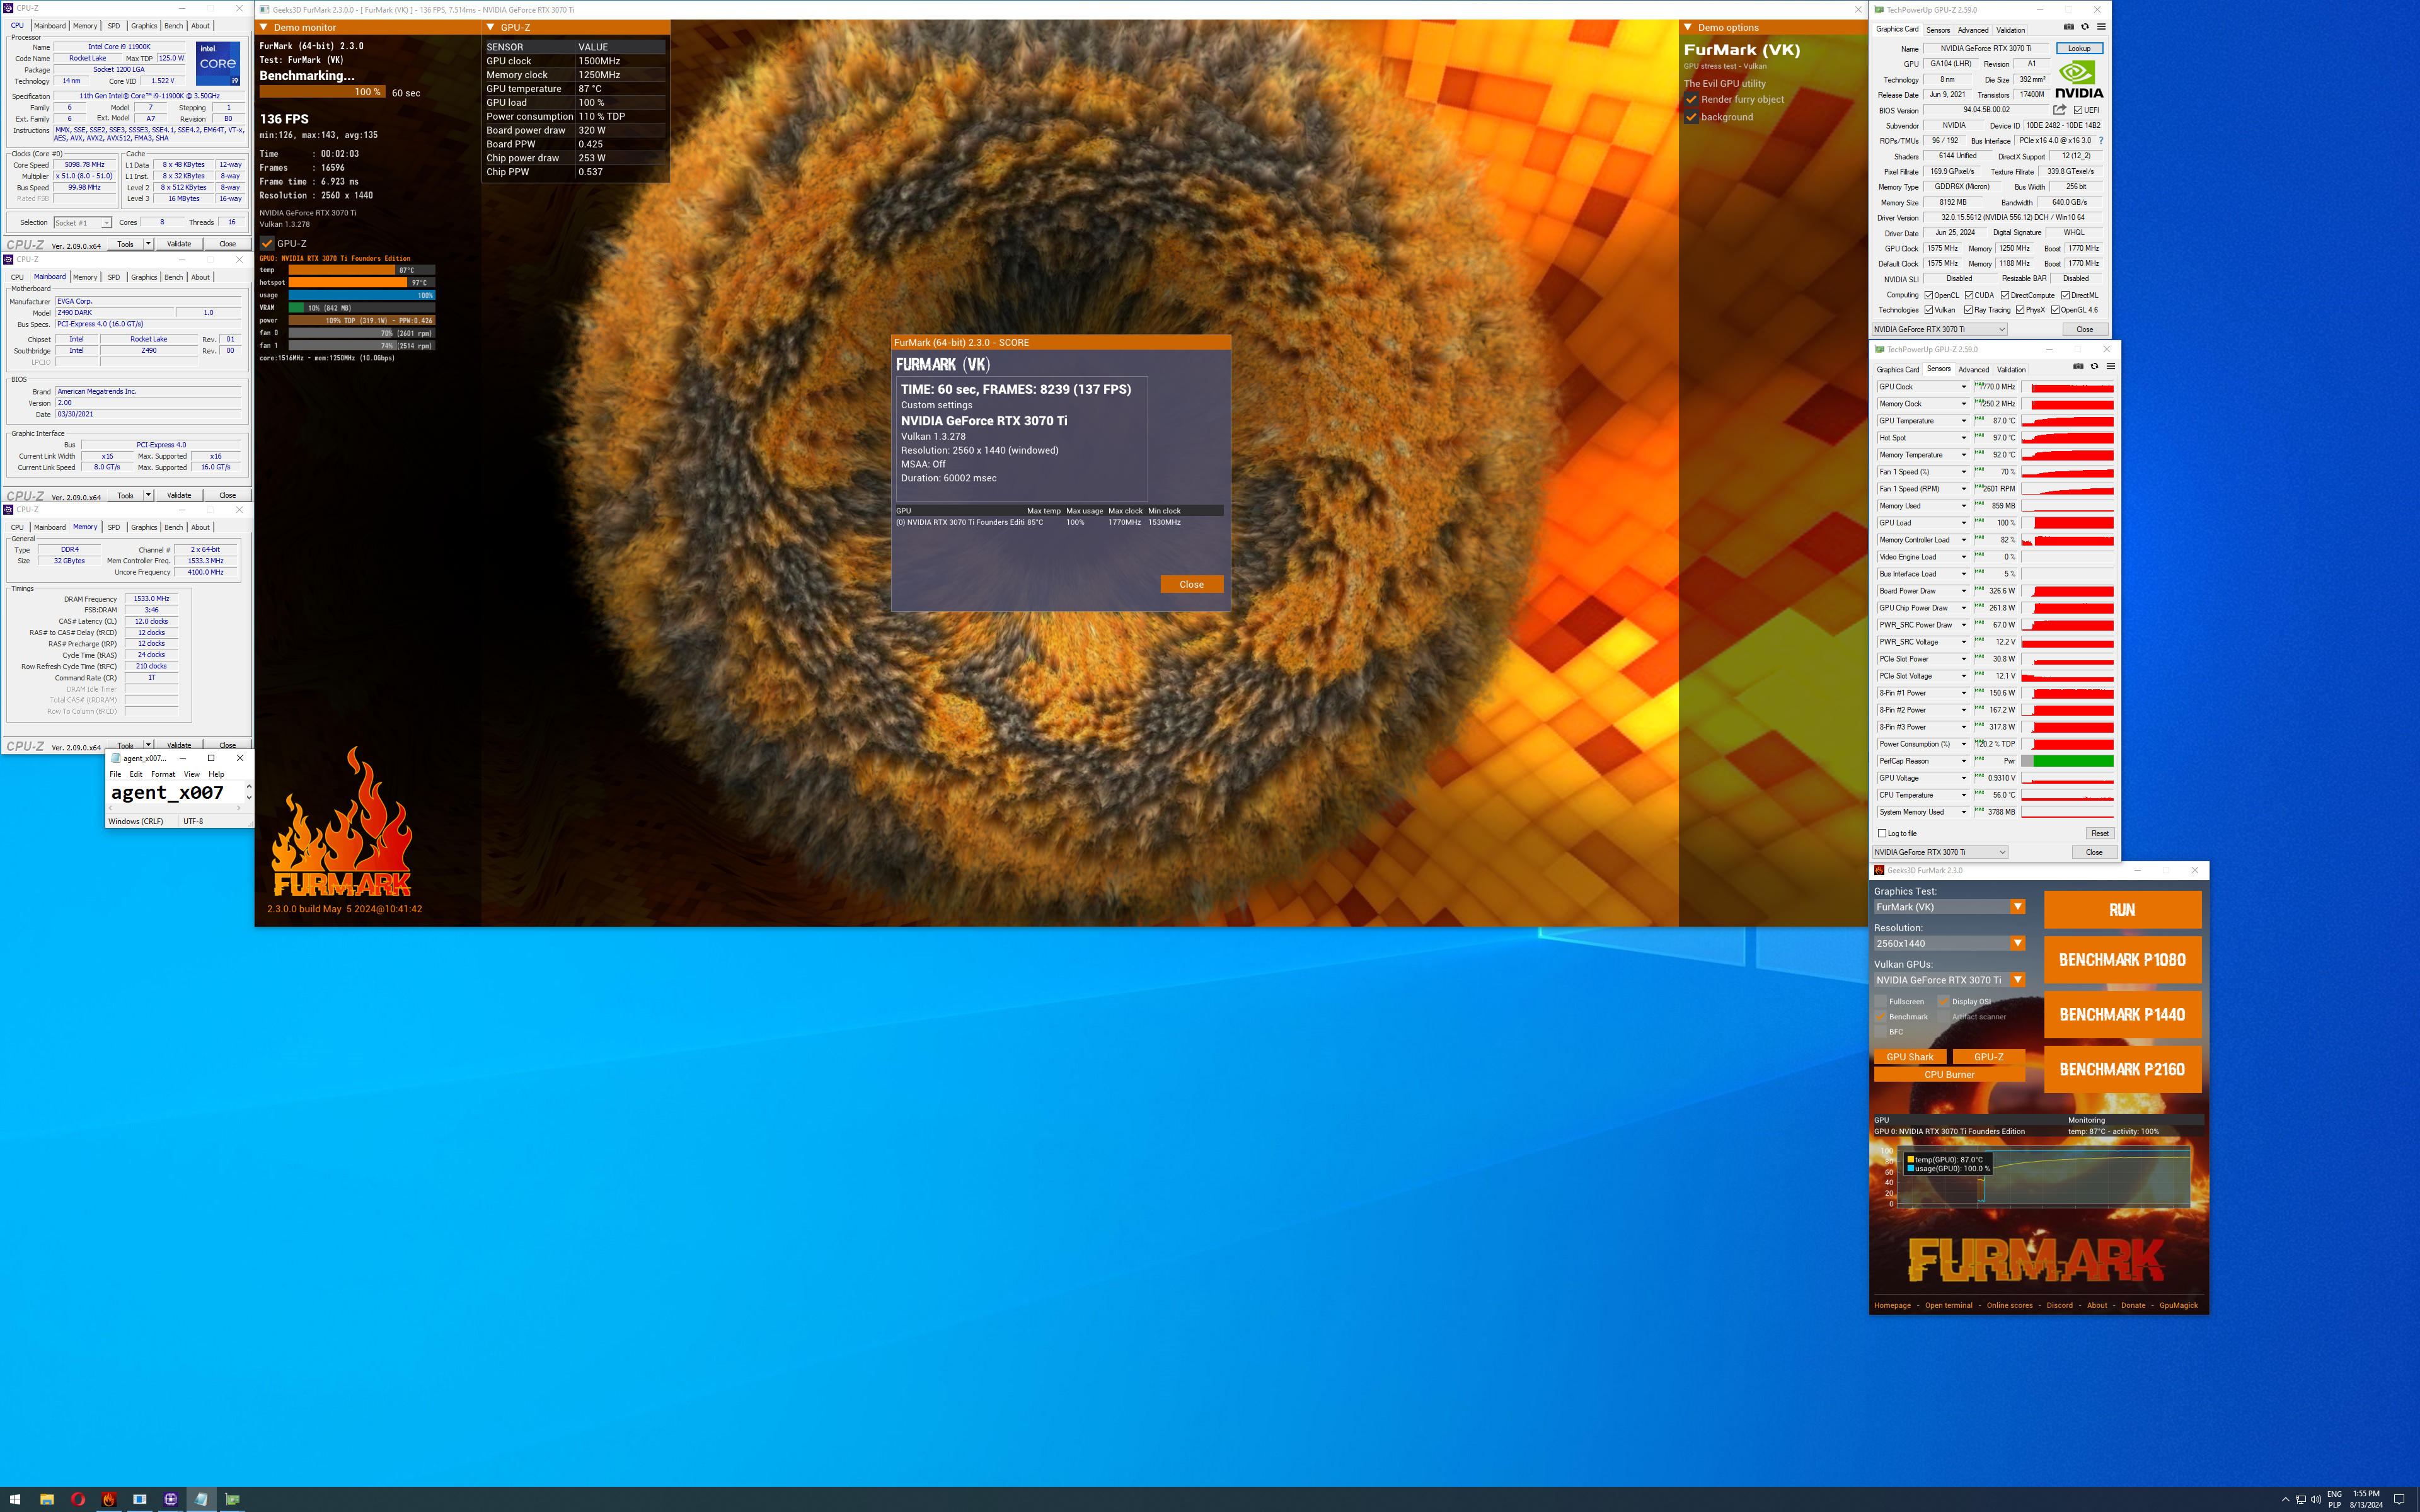The width and height of the screenshot is (2420, 1512).
Task: Uncheck Display OSI in FurMark launcher
Action: [1943, 1001]
